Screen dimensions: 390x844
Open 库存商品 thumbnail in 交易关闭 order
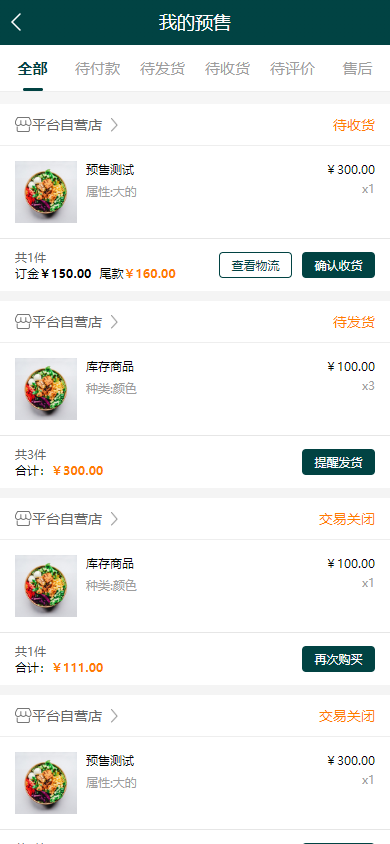[46, 586]
